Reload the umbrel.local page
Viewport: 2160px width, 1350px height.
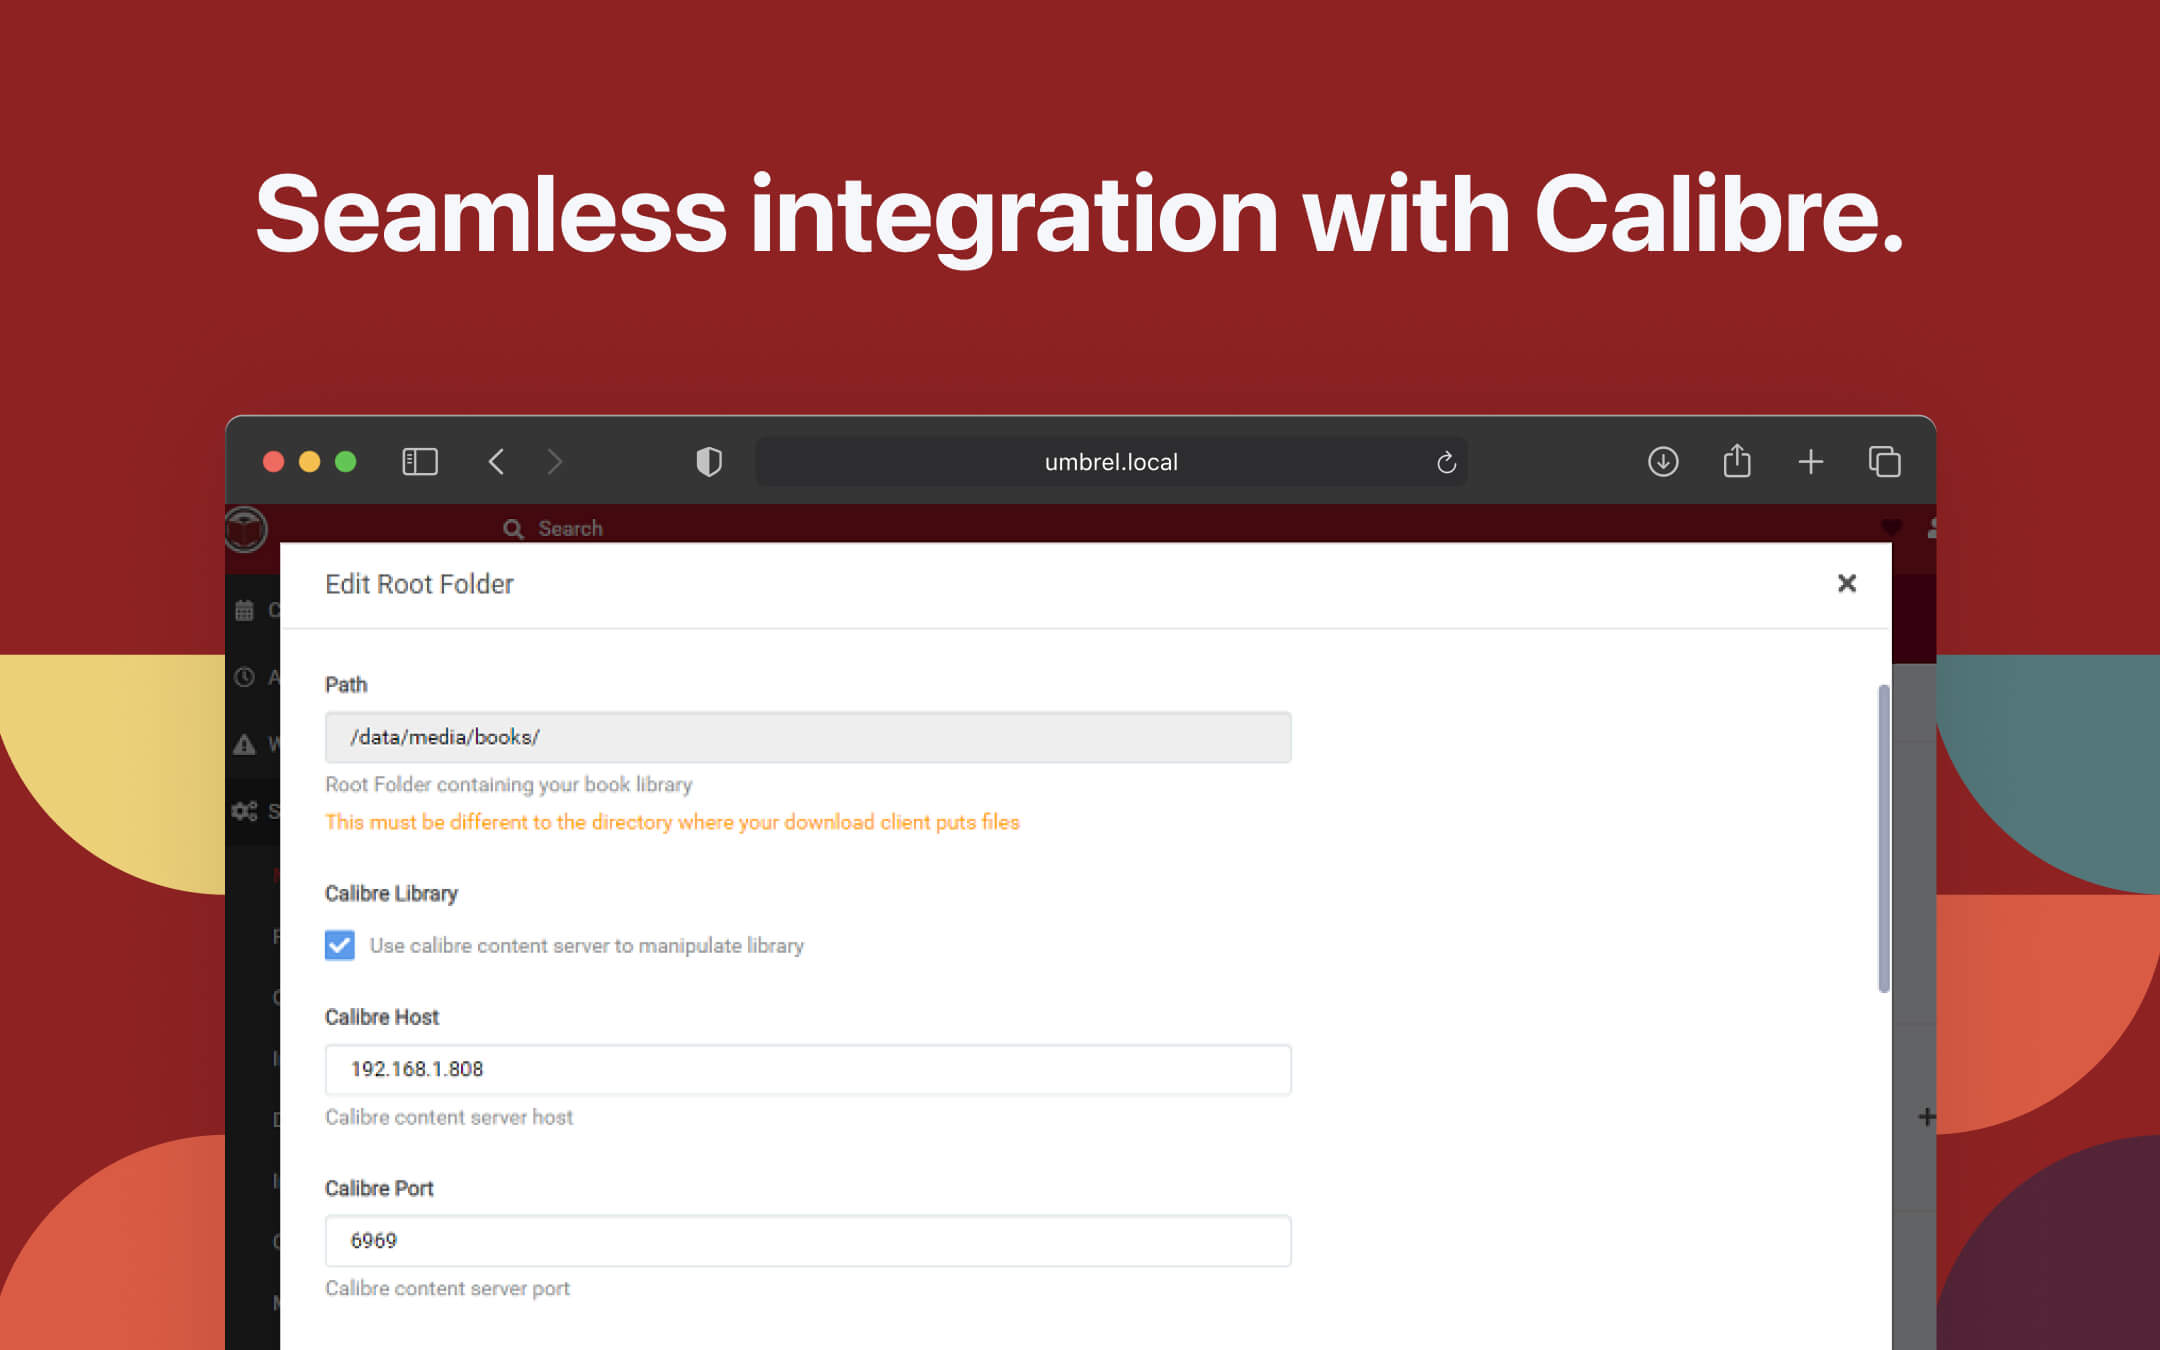(1447, 461)
